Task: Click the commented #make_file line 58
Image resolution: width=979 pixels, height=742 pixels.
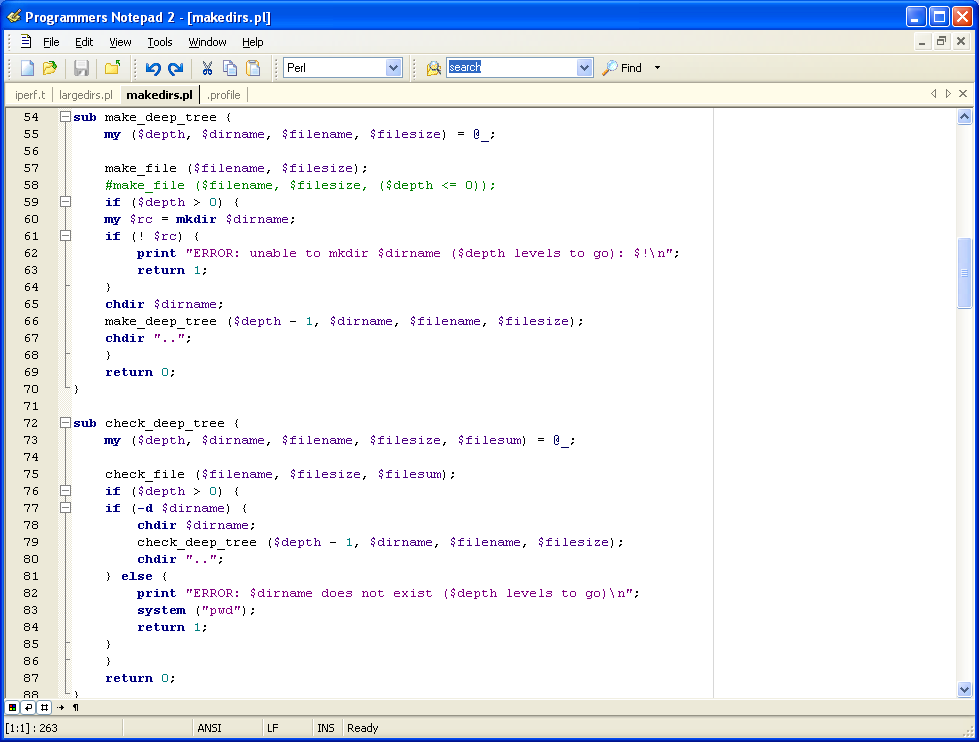Action: [x=300, y=185]
